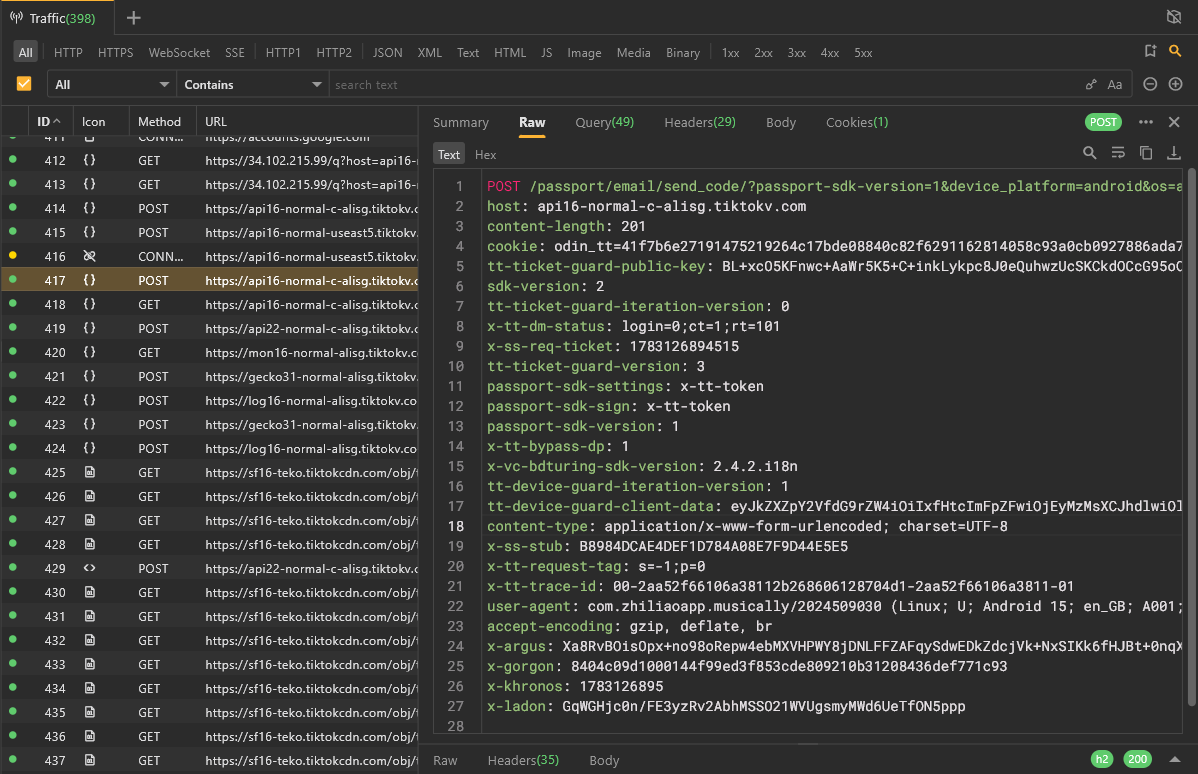1198x774 pixels.
Task: Download raw request content
Action: 1174,154
